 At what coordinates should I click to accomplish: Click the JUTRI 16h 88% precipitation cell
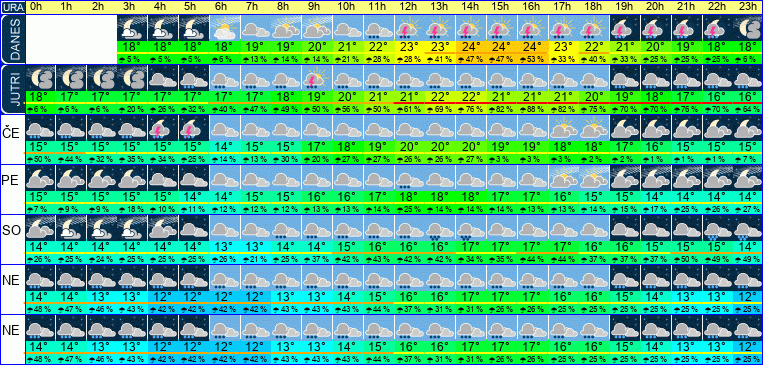click(x=533, y=109)
